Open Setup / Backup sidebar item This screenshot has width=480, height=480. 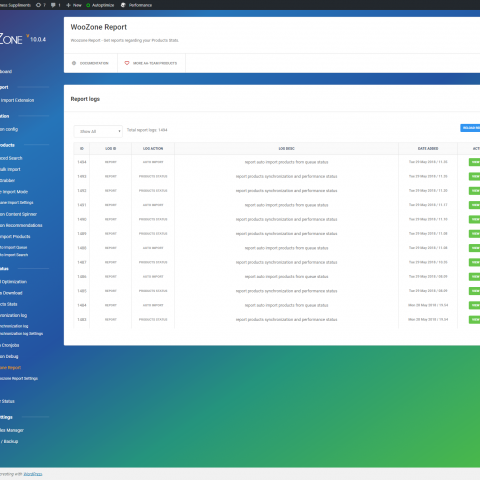[9, 441]
